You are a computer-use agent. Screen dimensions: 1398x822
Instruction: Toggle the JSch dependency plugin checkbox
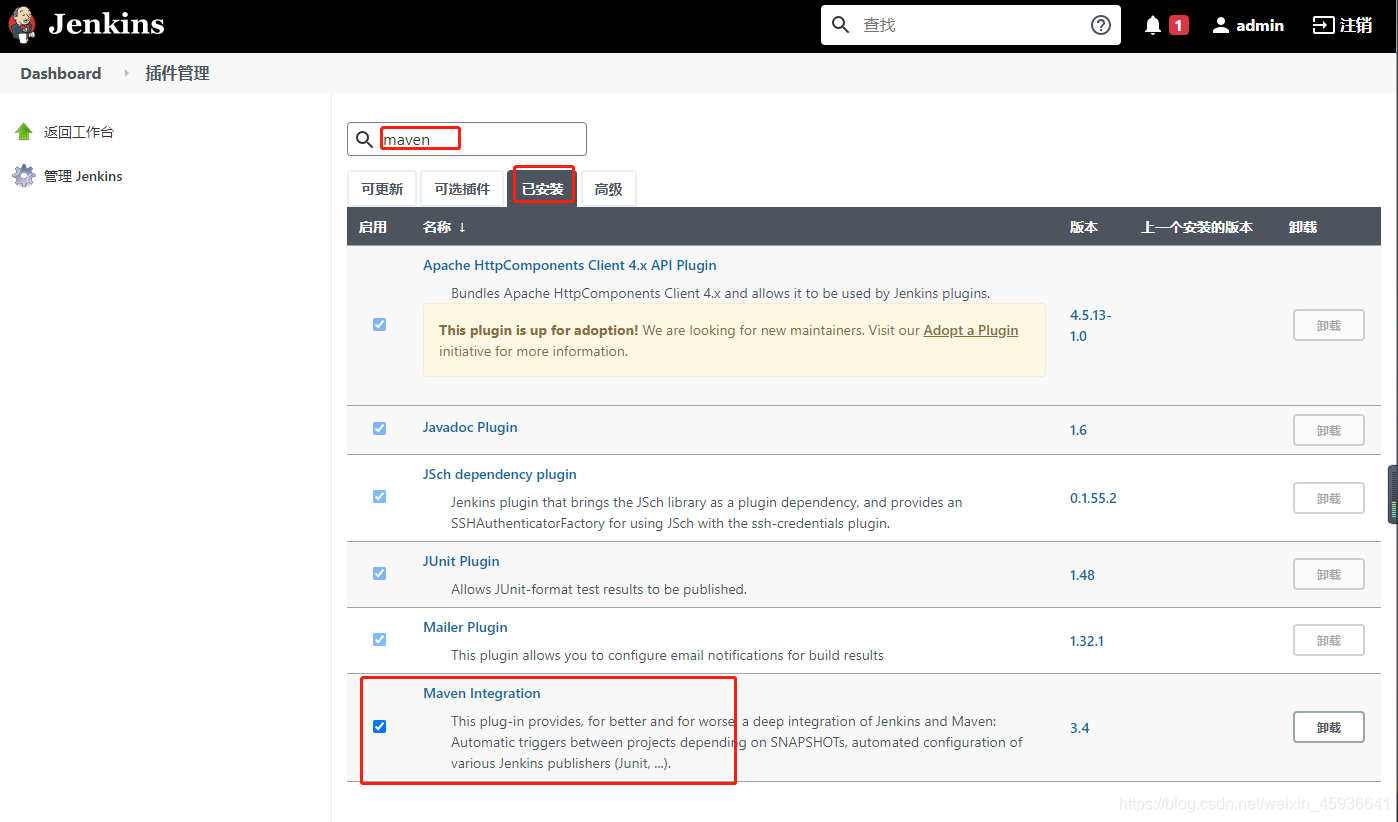point(379,496)
